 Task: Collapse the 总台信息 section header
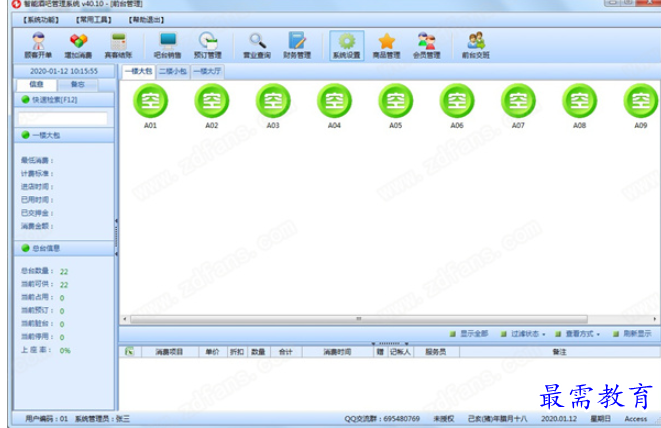64,248
